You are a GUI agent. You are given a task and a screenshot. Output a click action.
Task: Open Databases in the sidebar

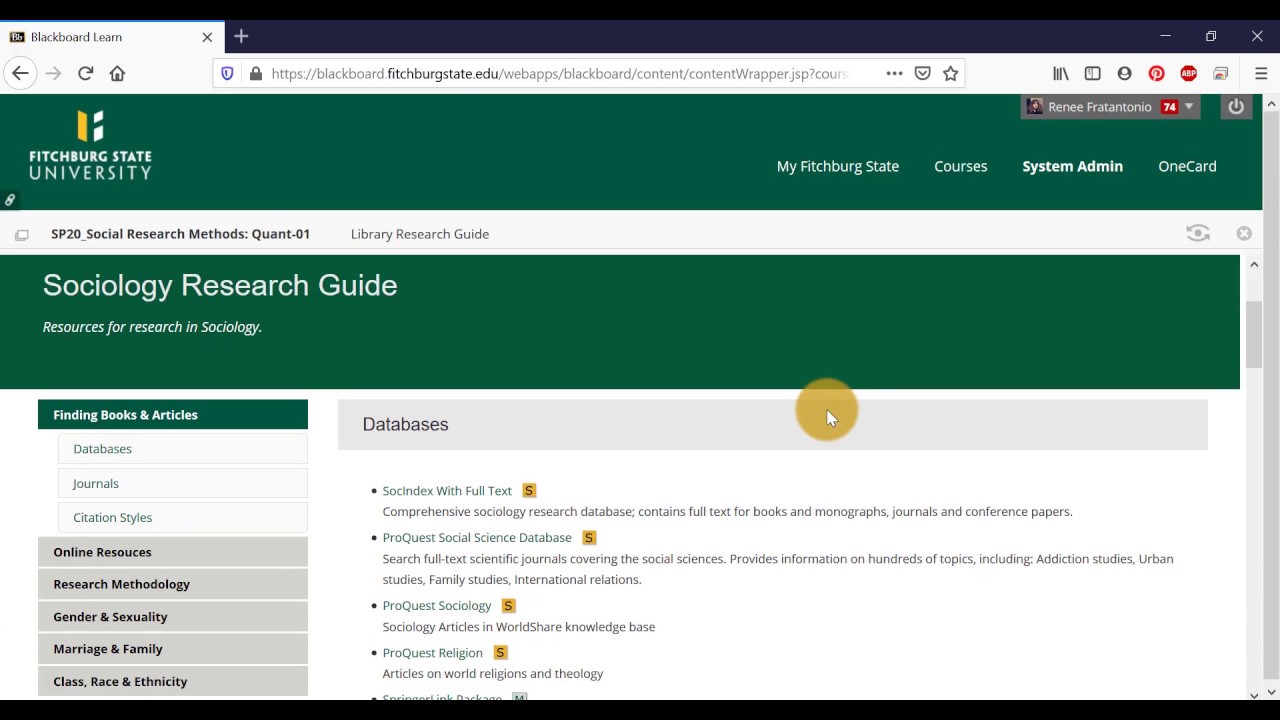[x=182, y=449]
